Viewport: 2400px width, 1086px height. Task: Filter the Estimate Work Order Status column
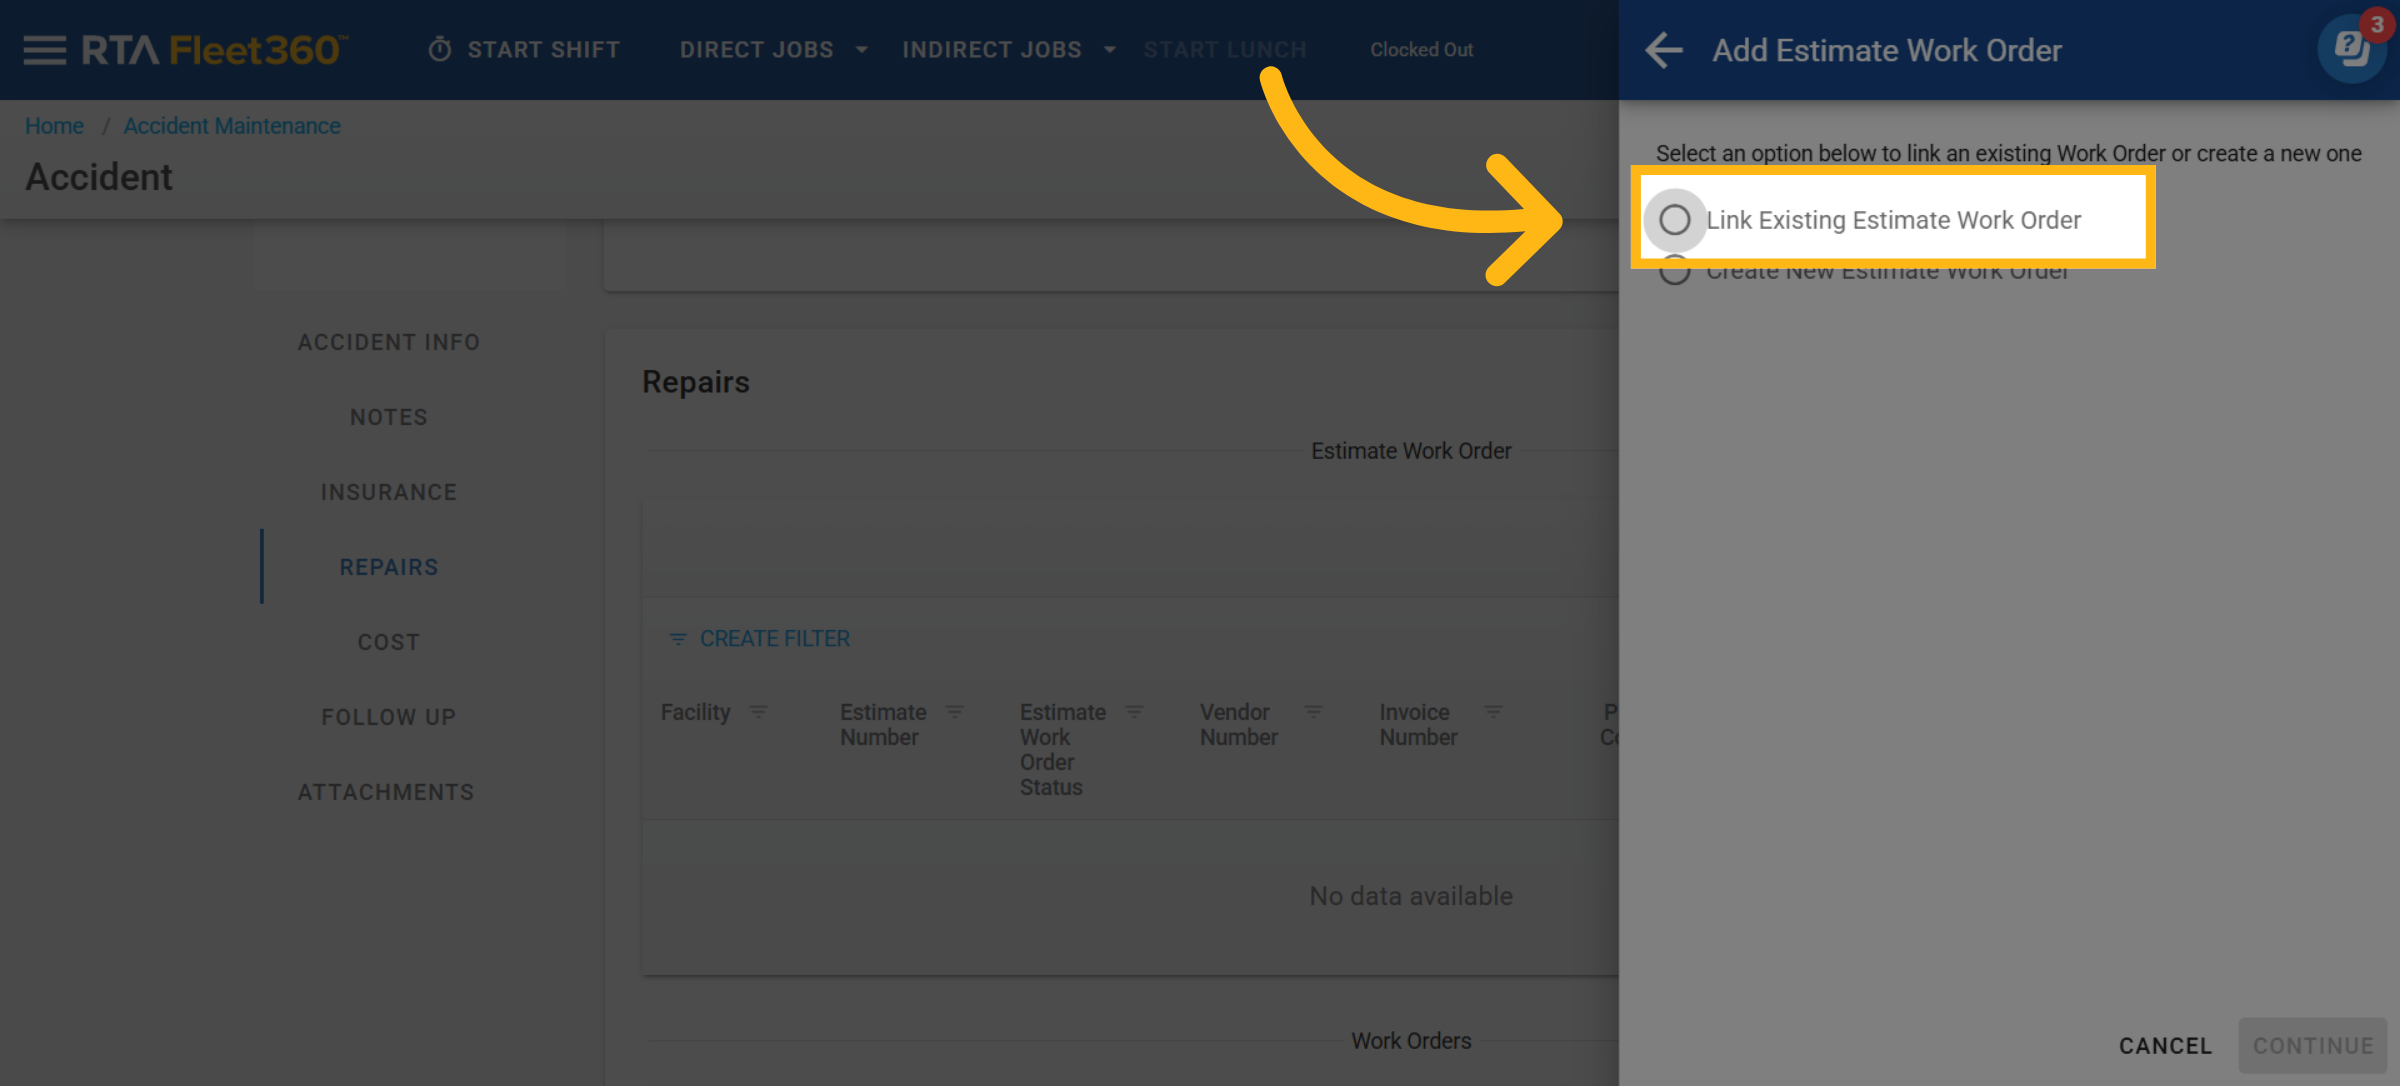1134,712
